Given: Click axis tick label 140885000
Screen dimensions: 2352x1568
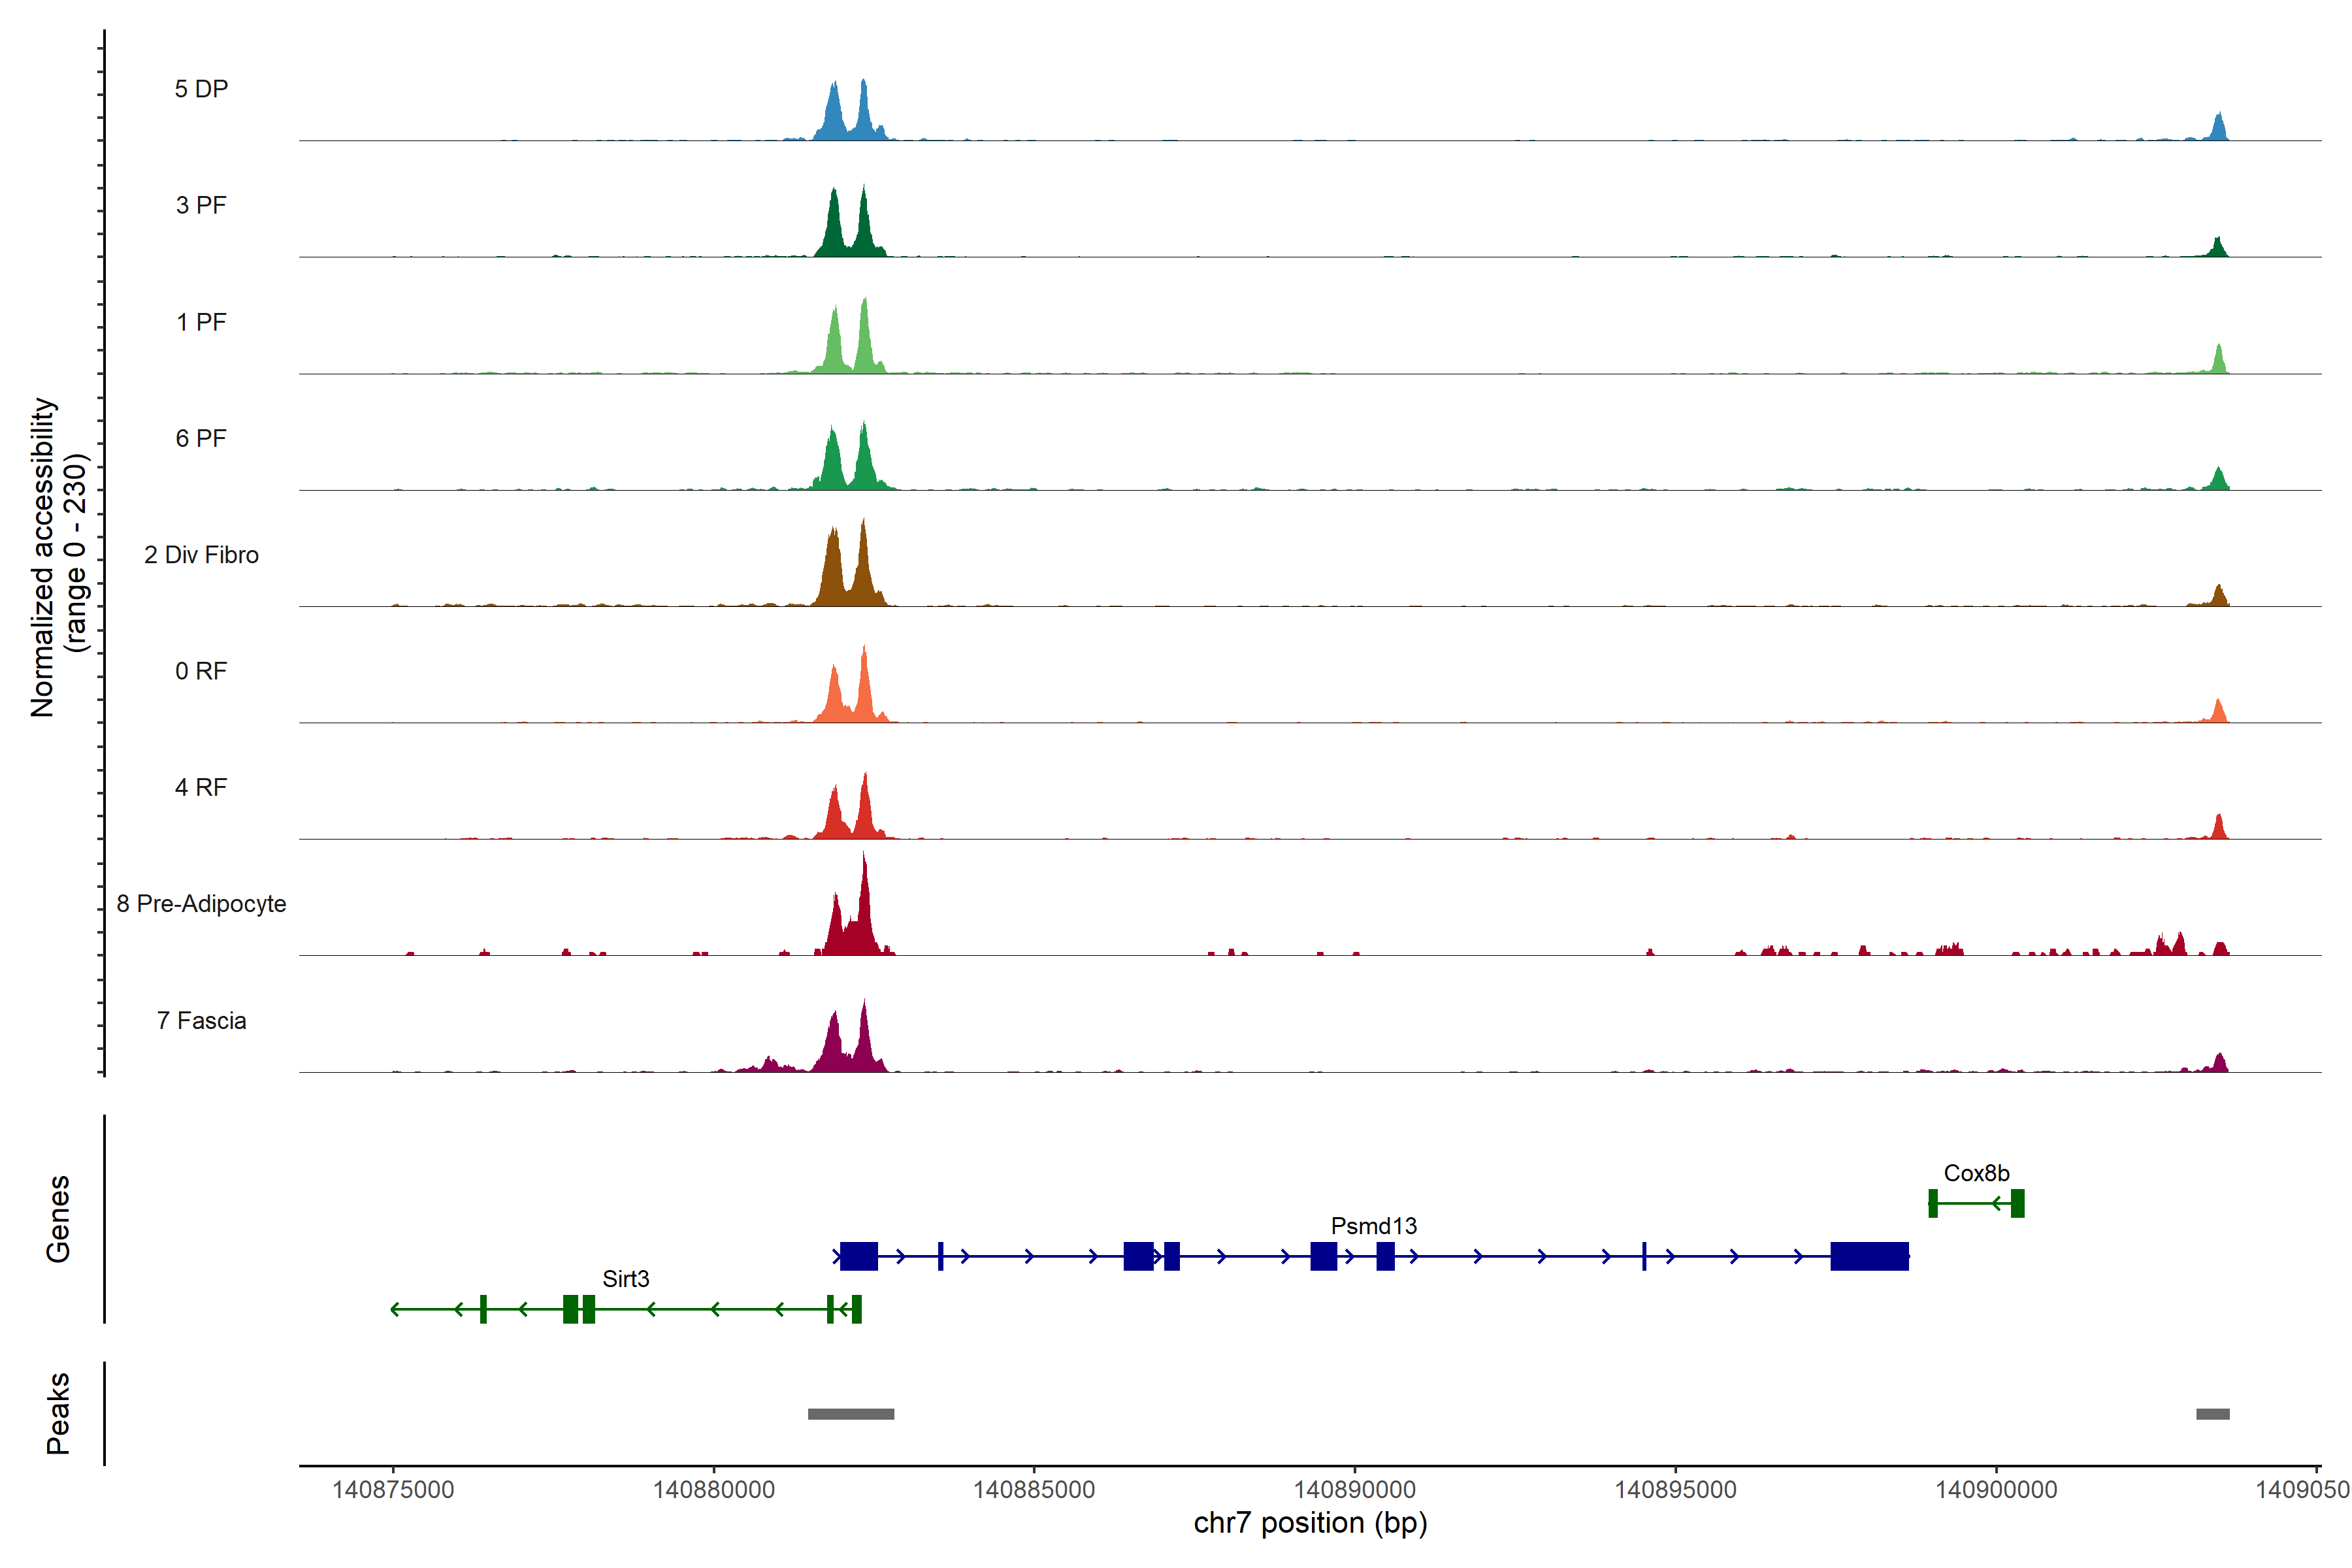Looking at the screenshot, I should click(x=1034, y=1490).
